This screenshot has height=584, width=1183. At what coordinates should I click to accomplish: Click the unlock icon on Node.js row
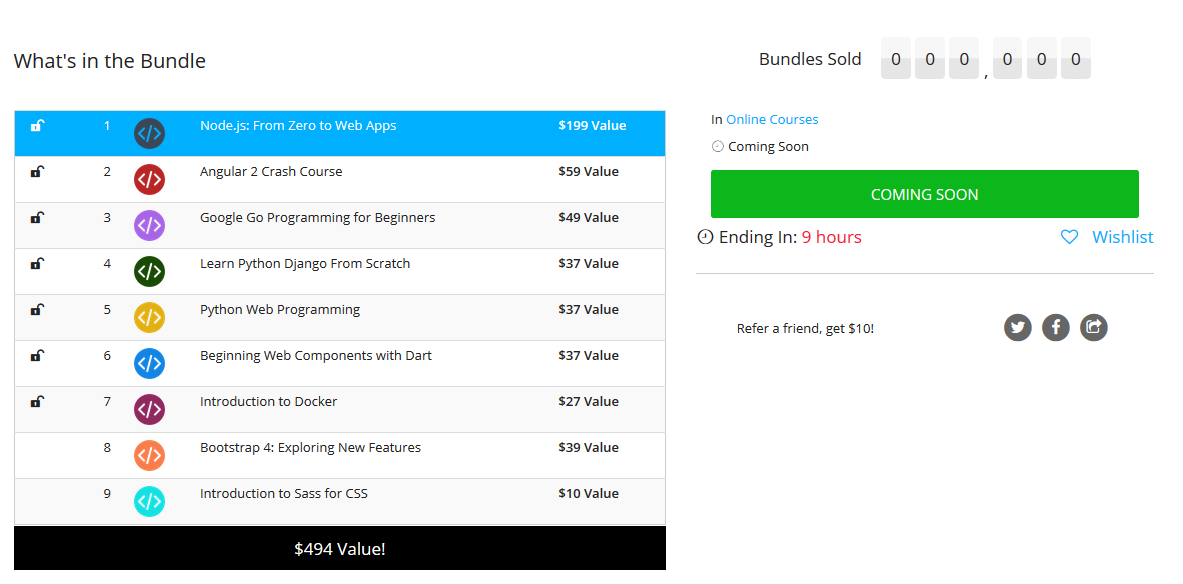tap(37, 126)
